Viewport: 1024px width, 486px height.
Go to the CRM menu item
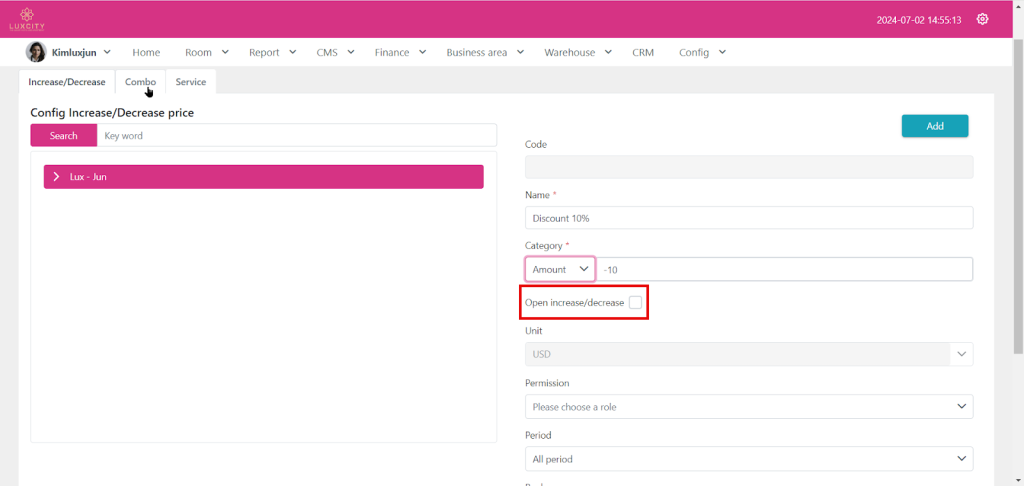[x=643, y=52]
